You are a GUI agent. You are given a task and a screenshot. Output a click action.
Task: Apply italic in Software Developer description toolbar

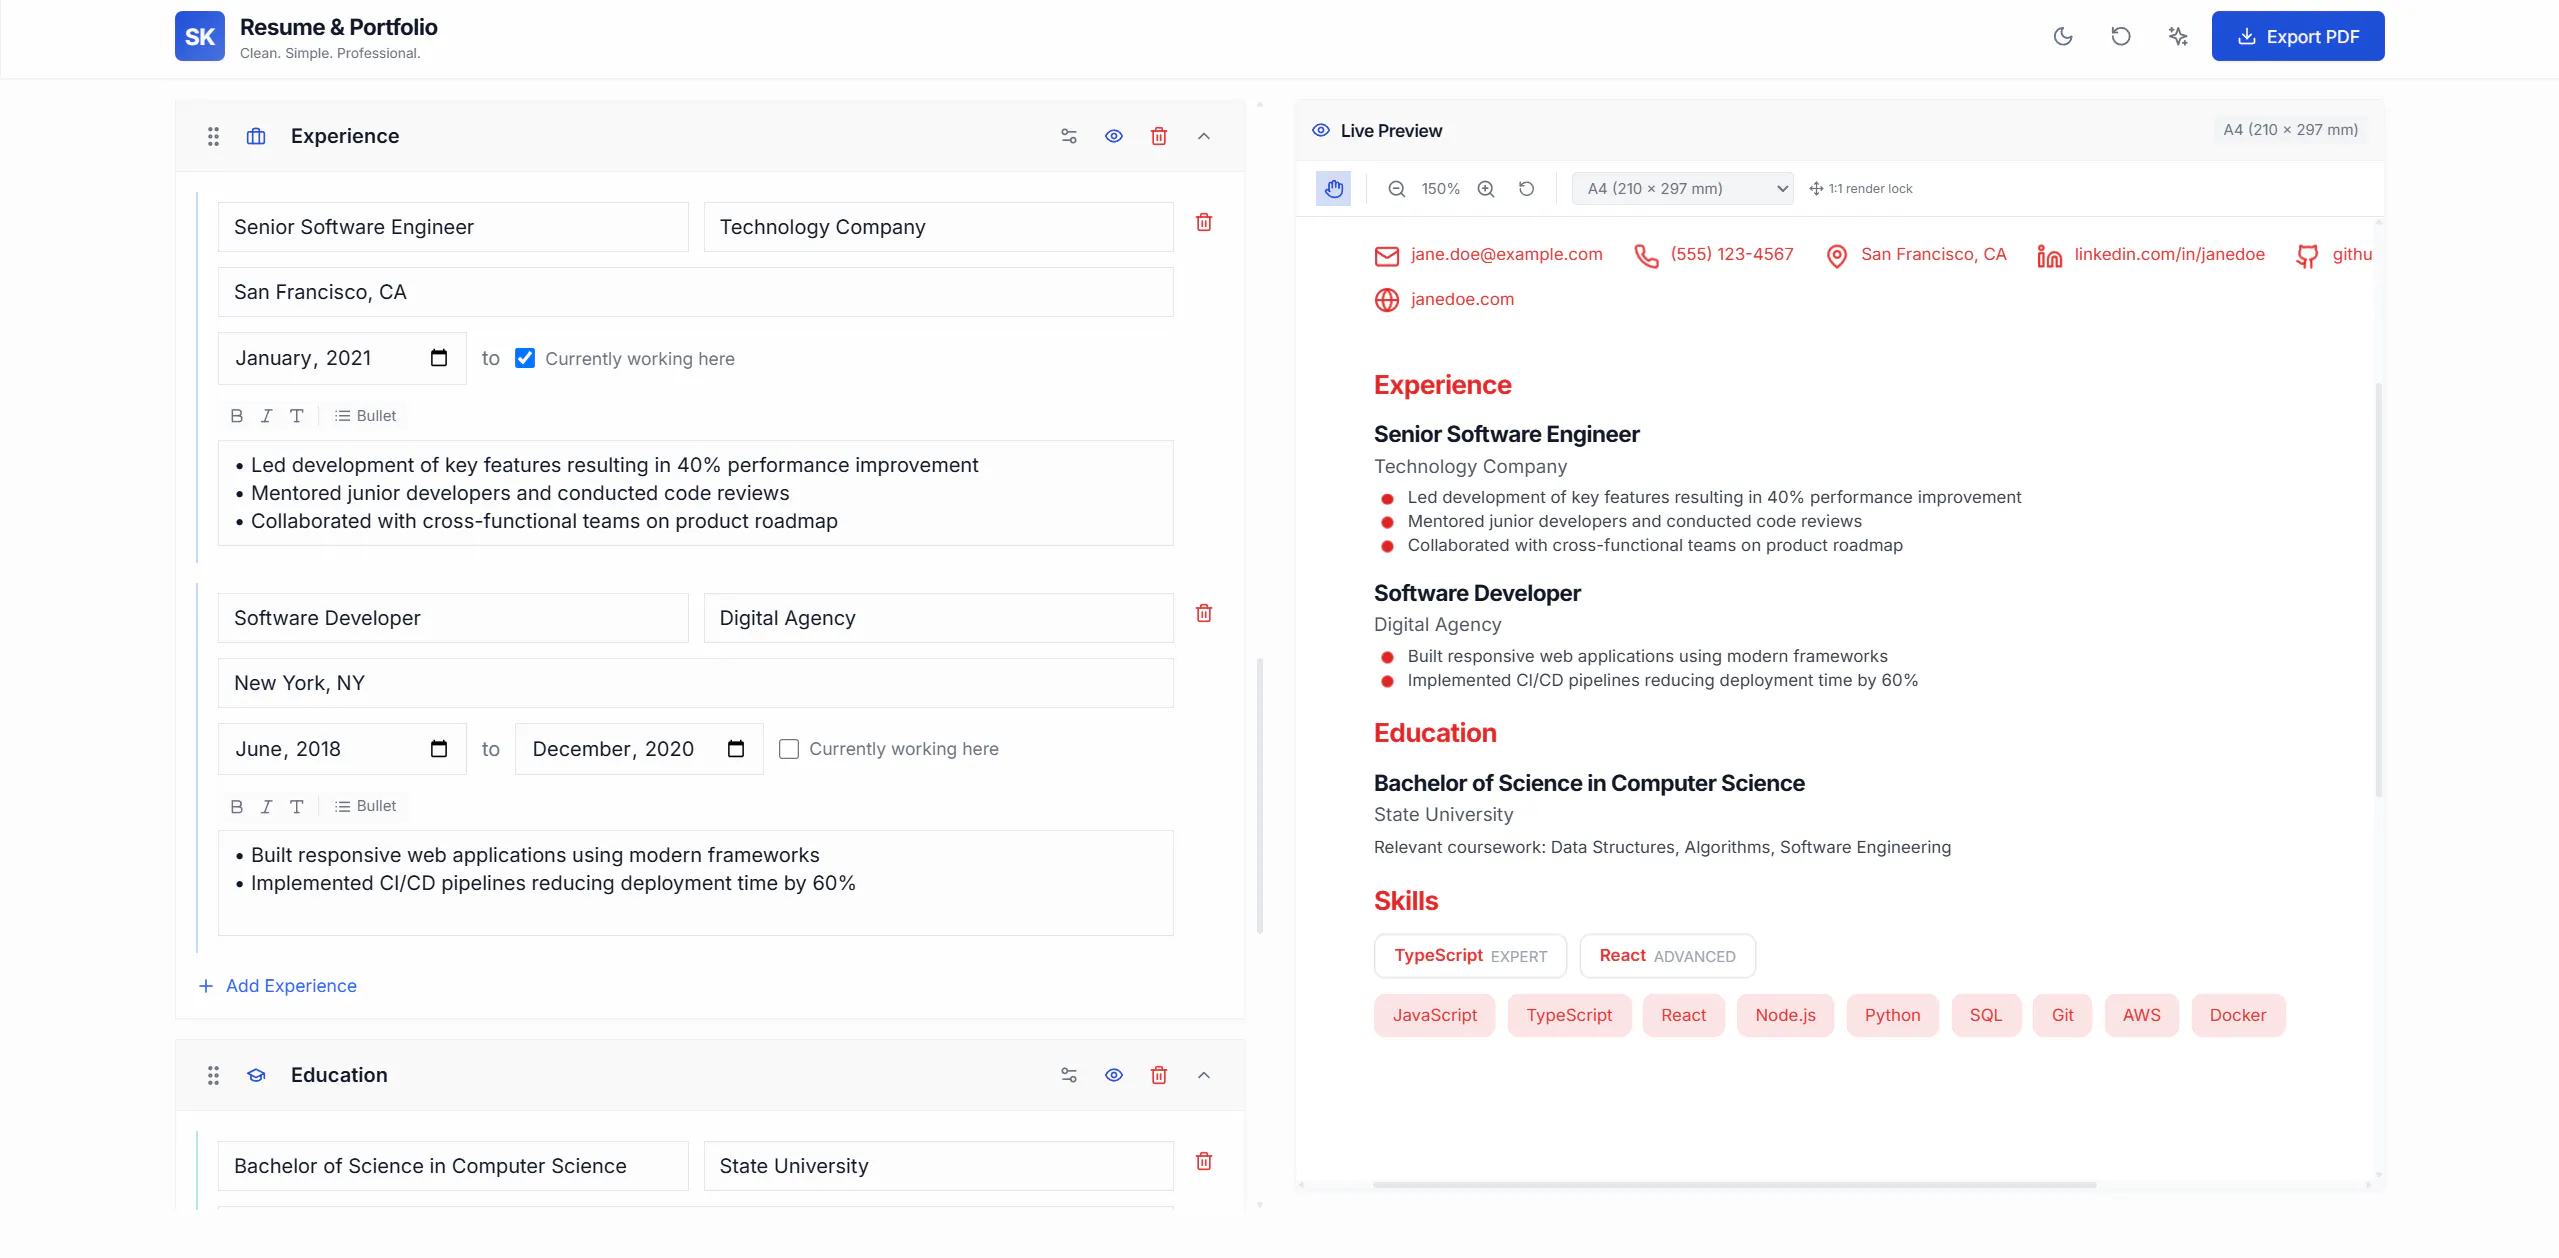266,806
